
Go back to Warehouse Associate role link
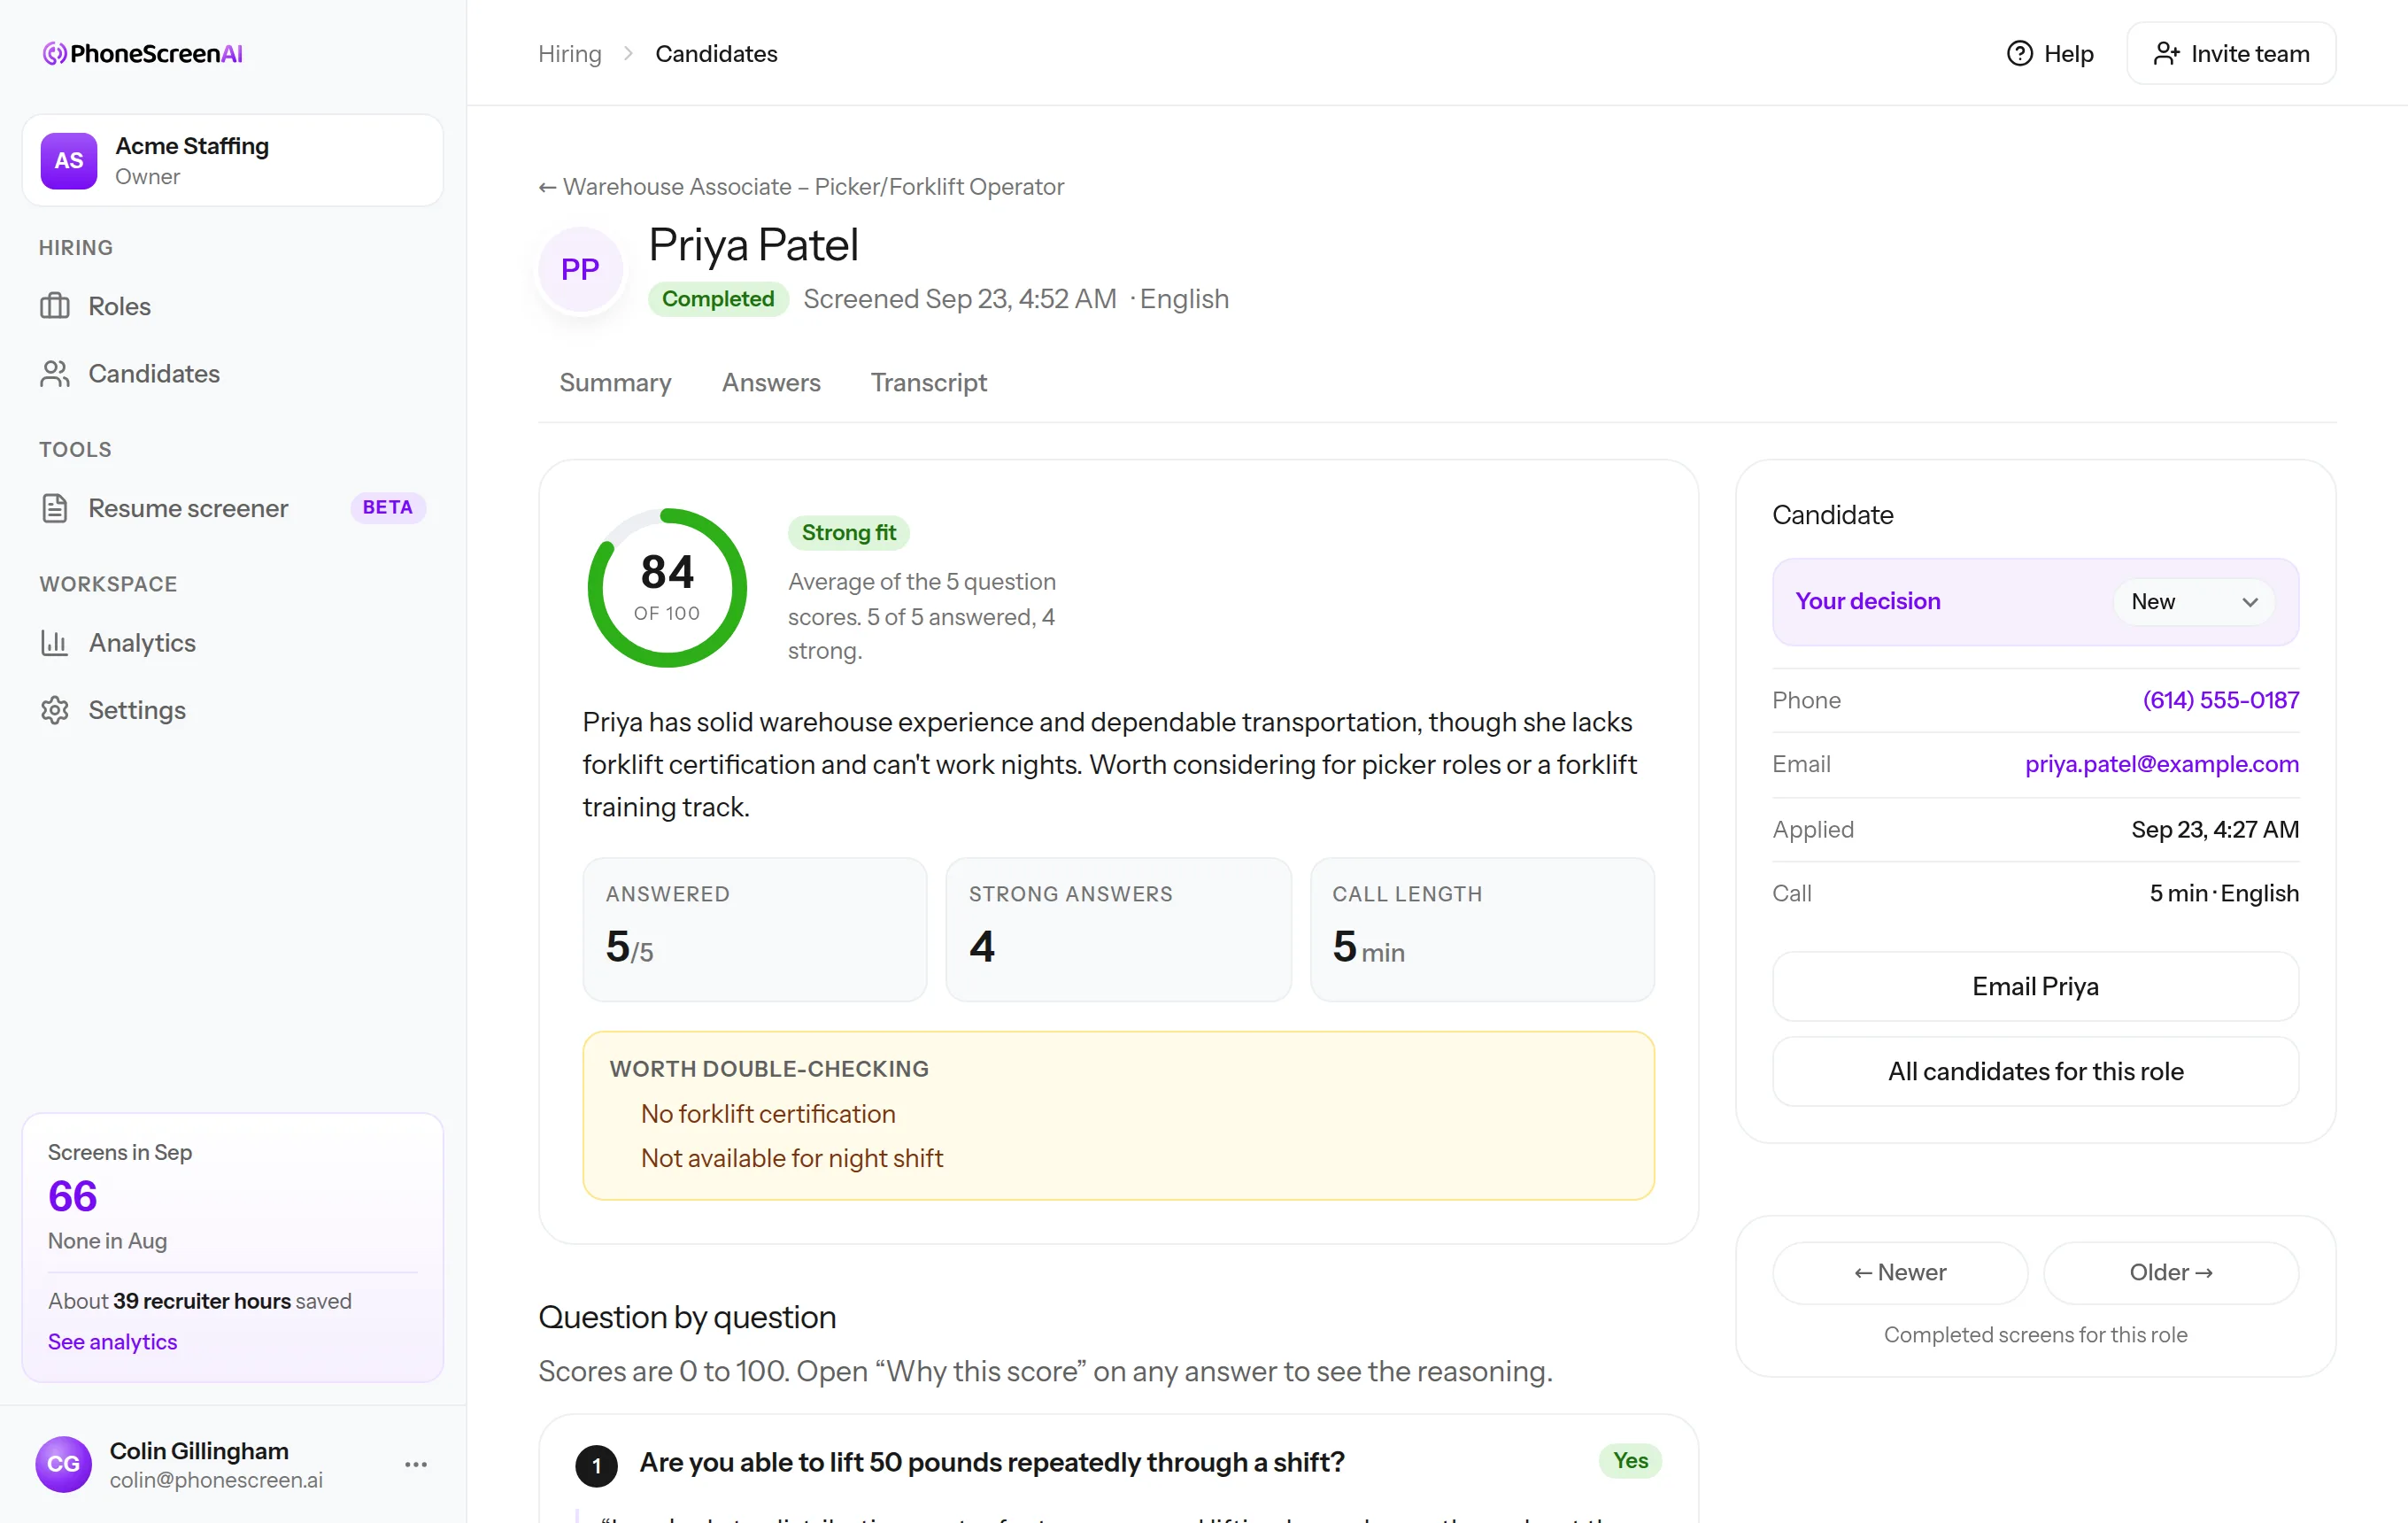(x=801, y=186)
